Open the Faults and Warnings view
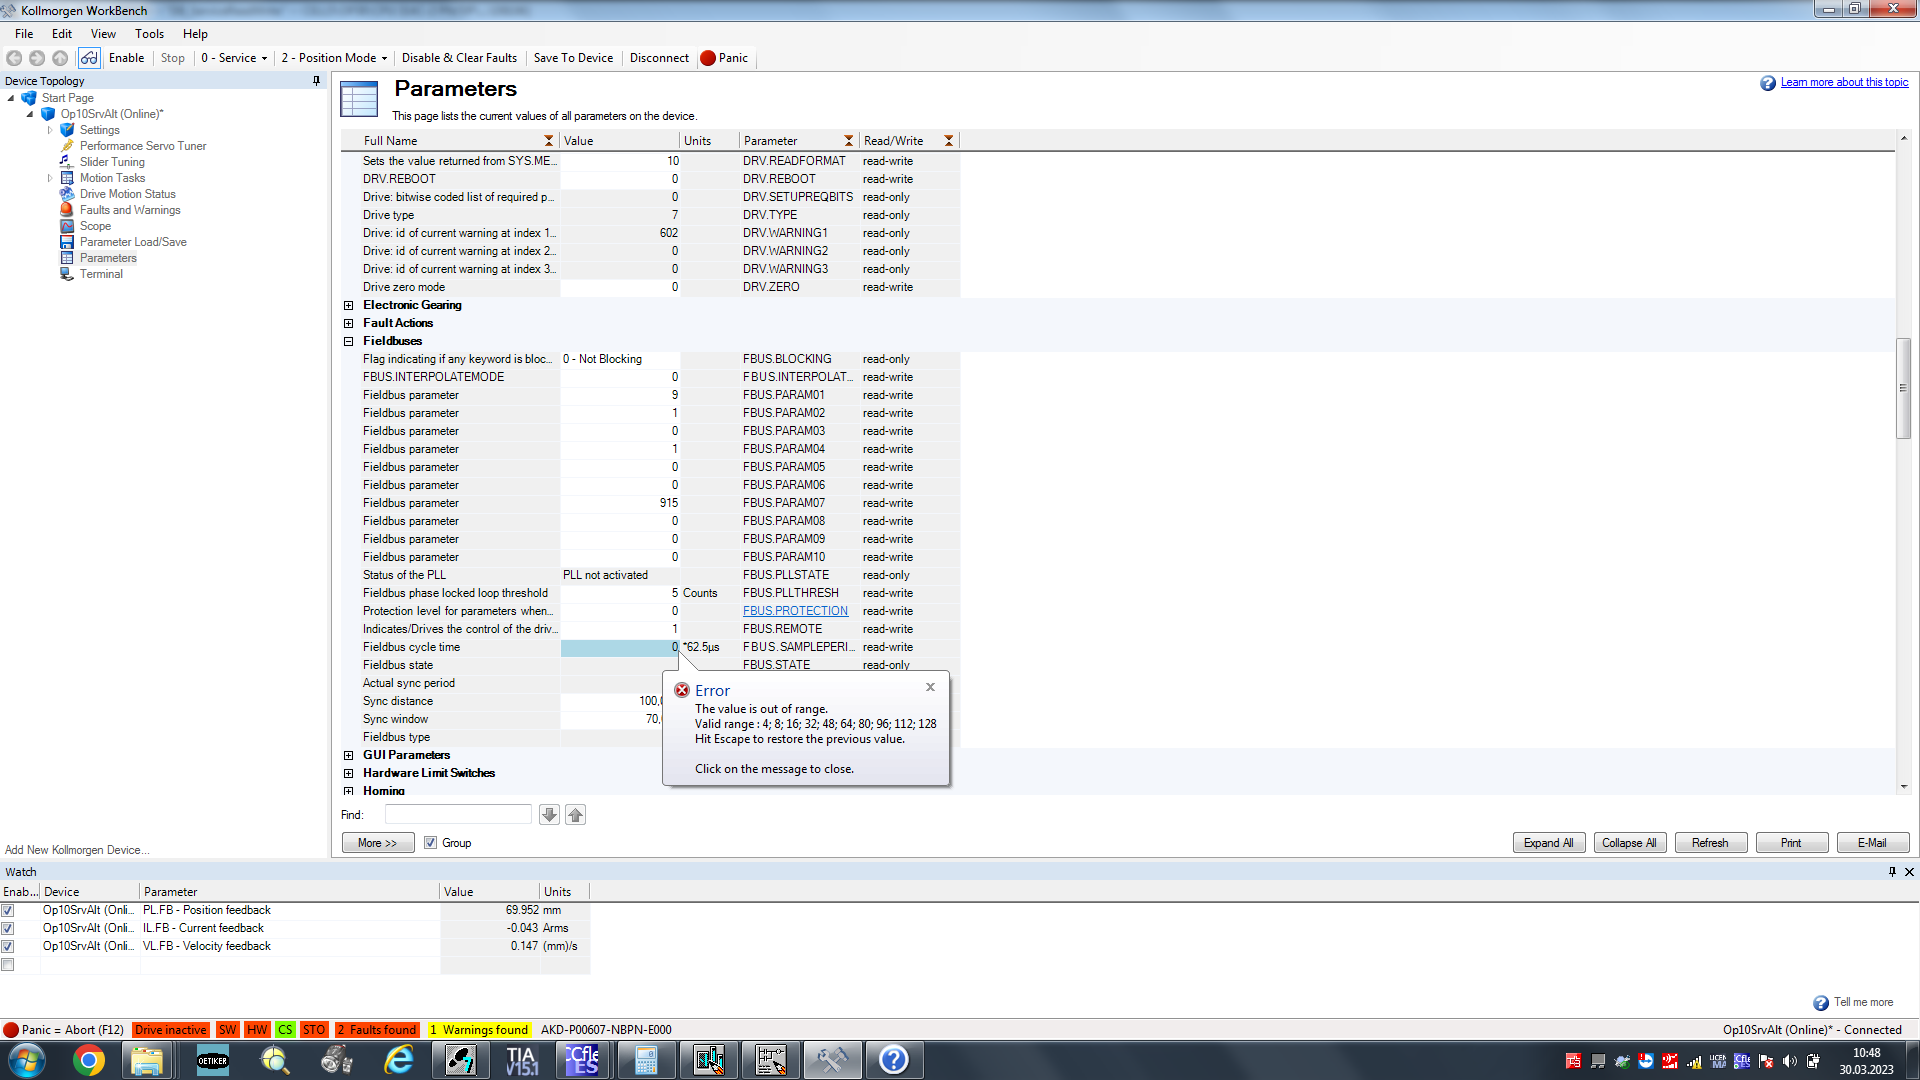This screenshot has height=1080, width=1920. pos(130,210)
